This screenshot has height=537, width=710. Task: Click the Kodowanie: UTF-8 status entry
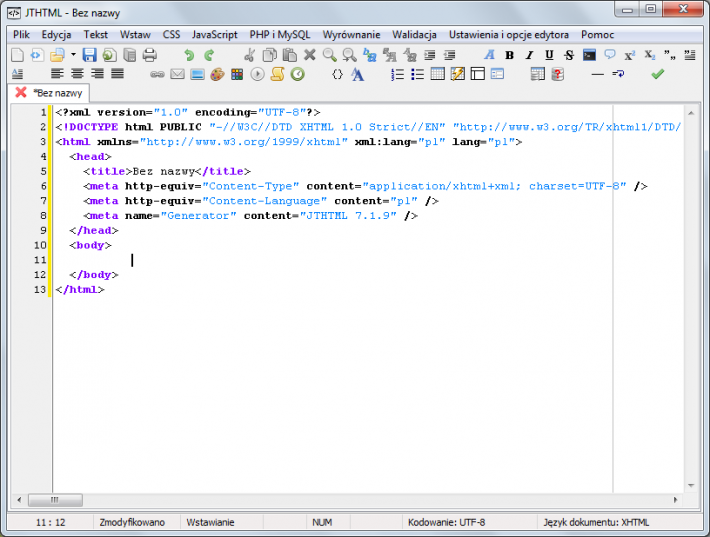pos(446,522)
